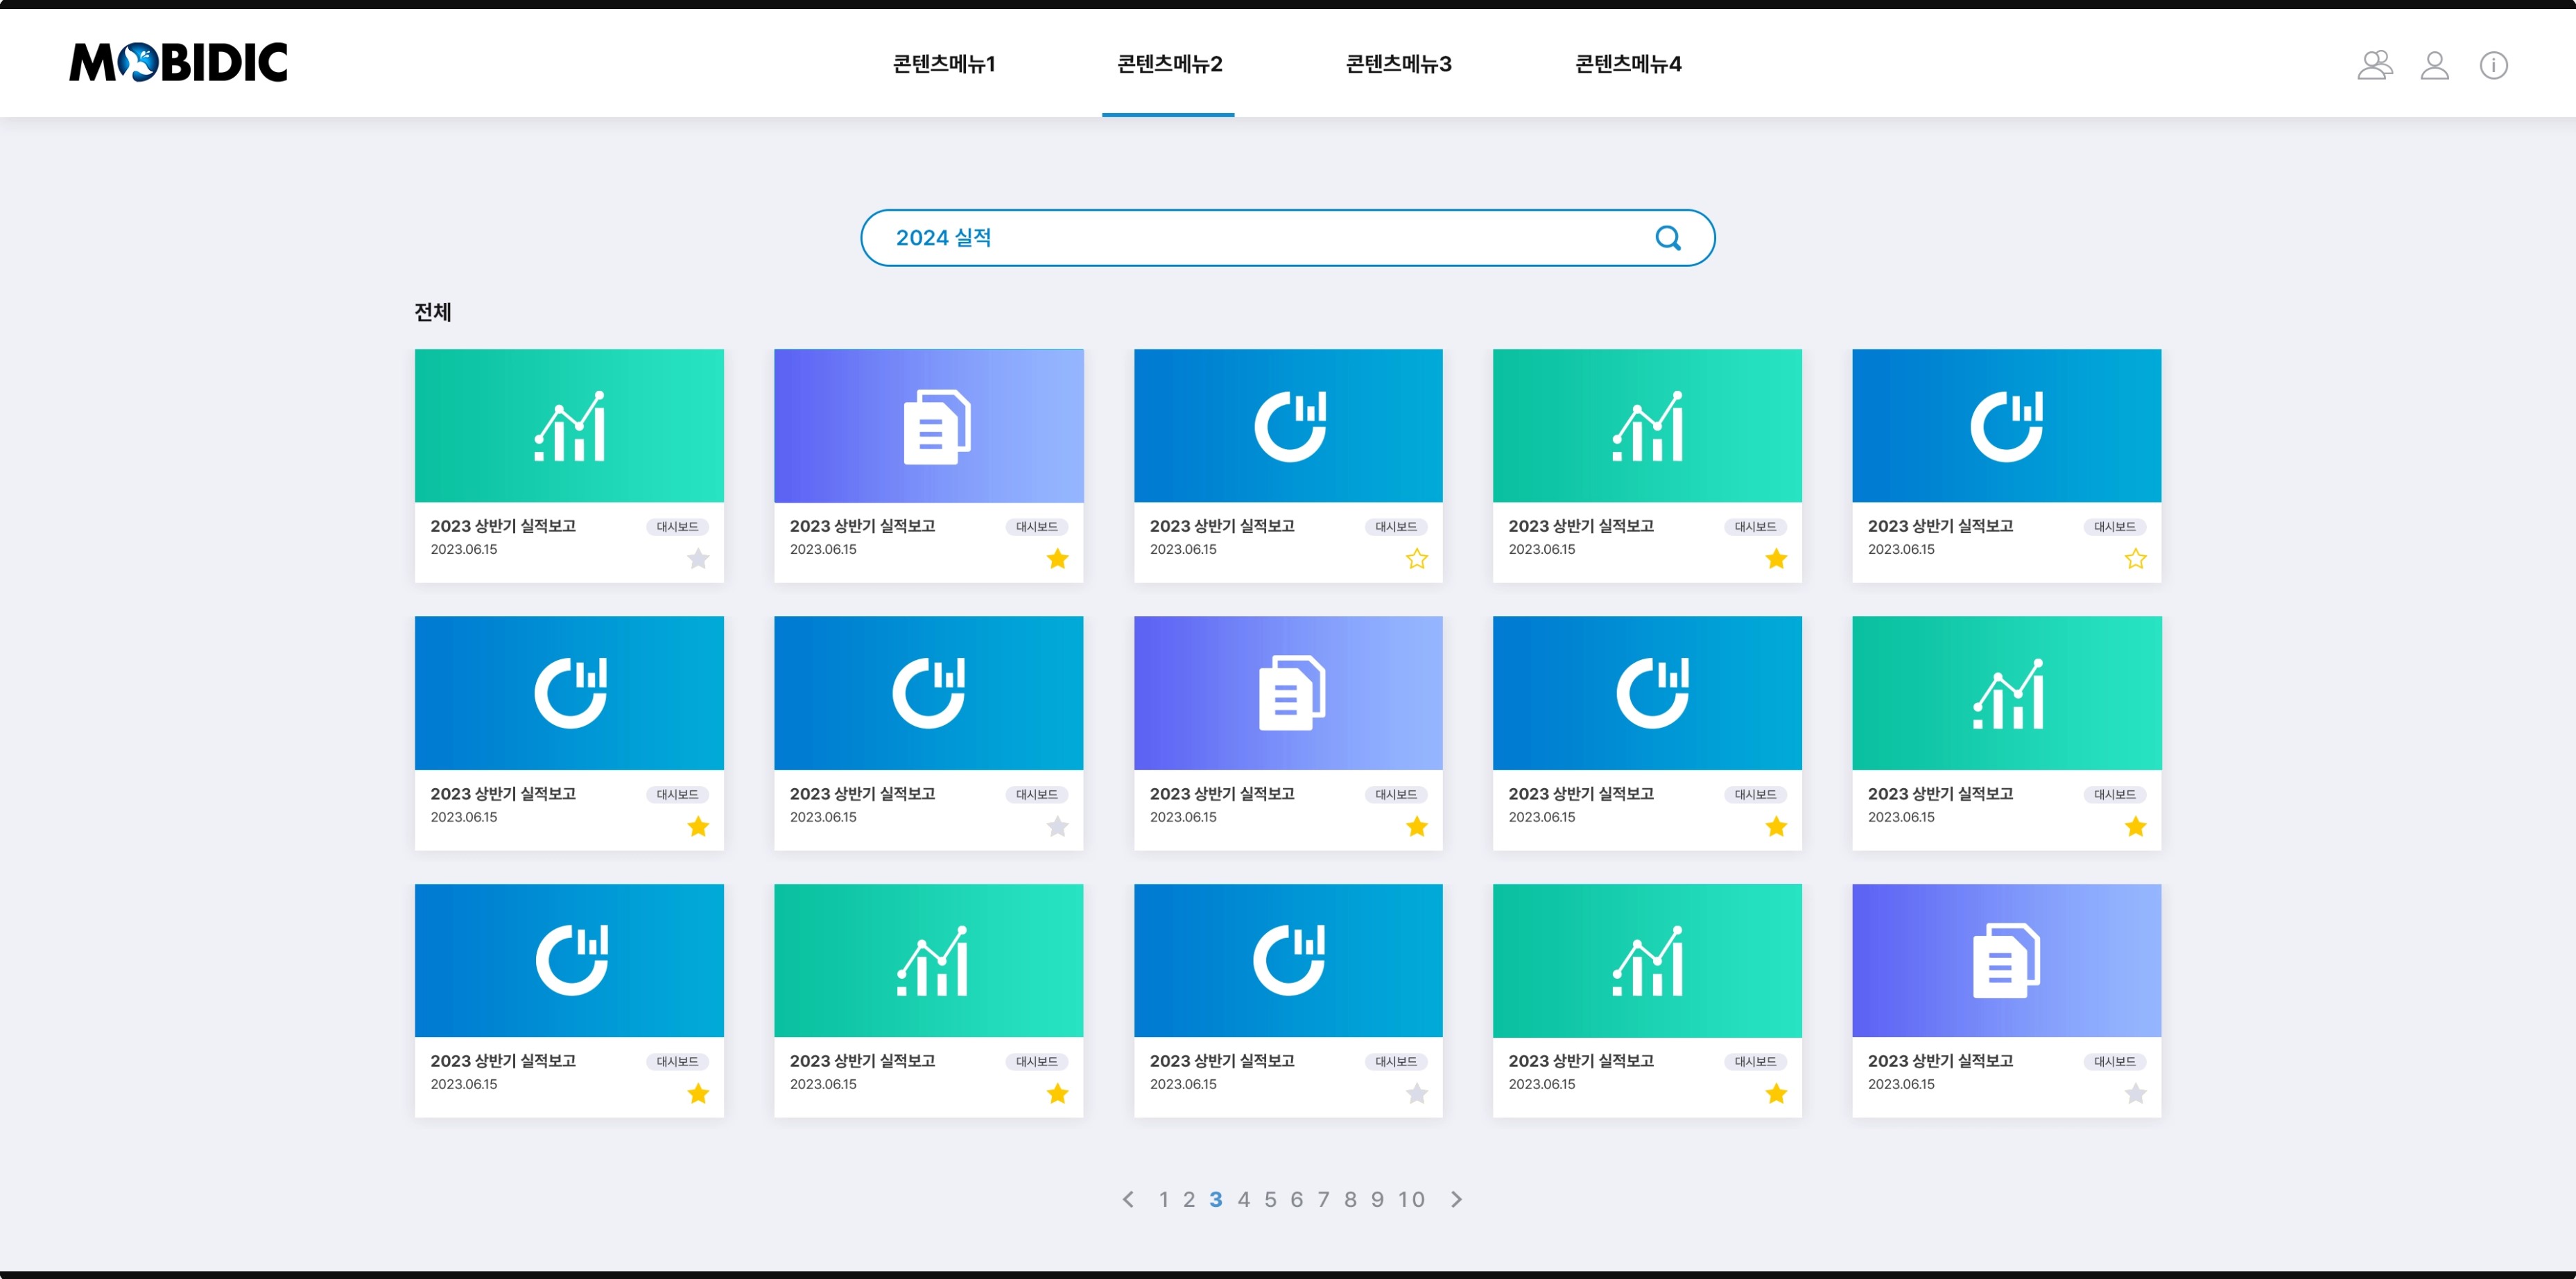Open the single user profile icon
Viewport: 2576px width, 1279px height.
click(2434, 65)
